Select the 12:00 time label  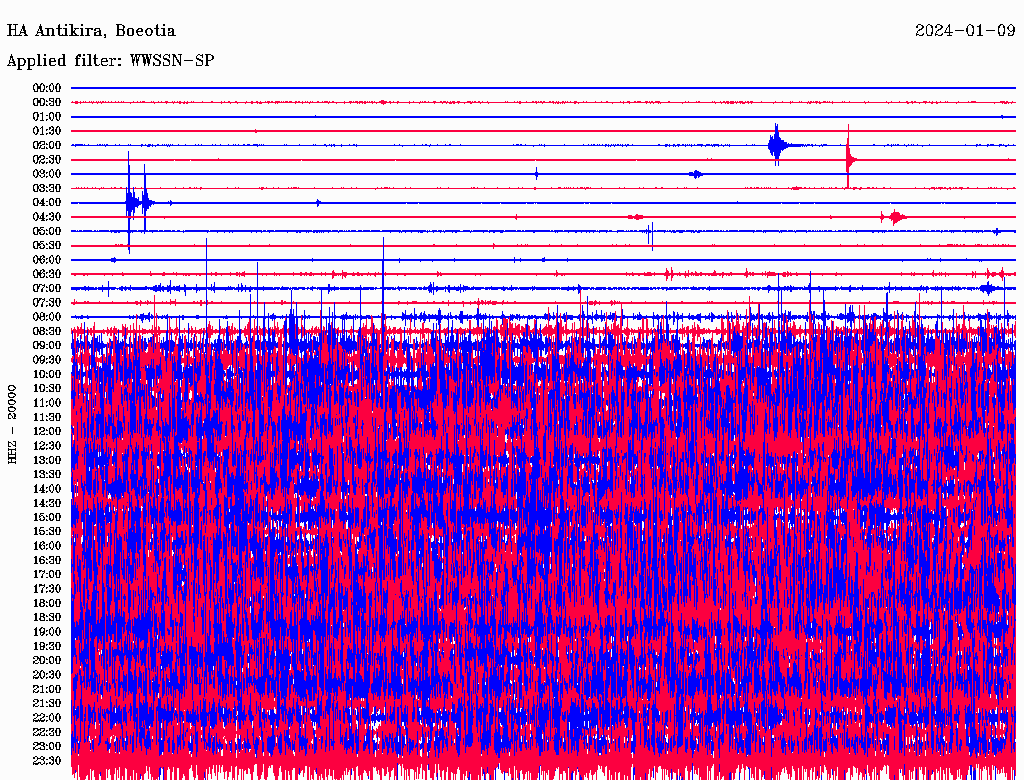47,431
